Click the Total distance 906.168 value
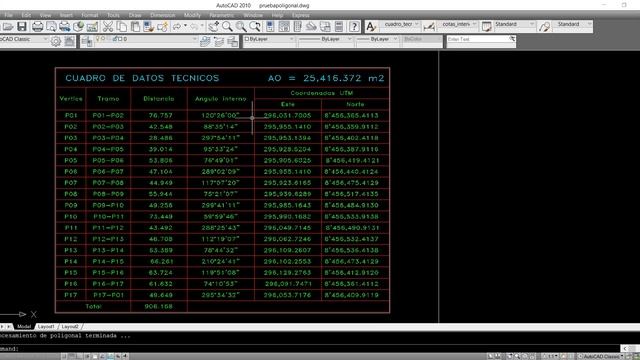The height and width of the screenshot is (360, 640). 158,306
